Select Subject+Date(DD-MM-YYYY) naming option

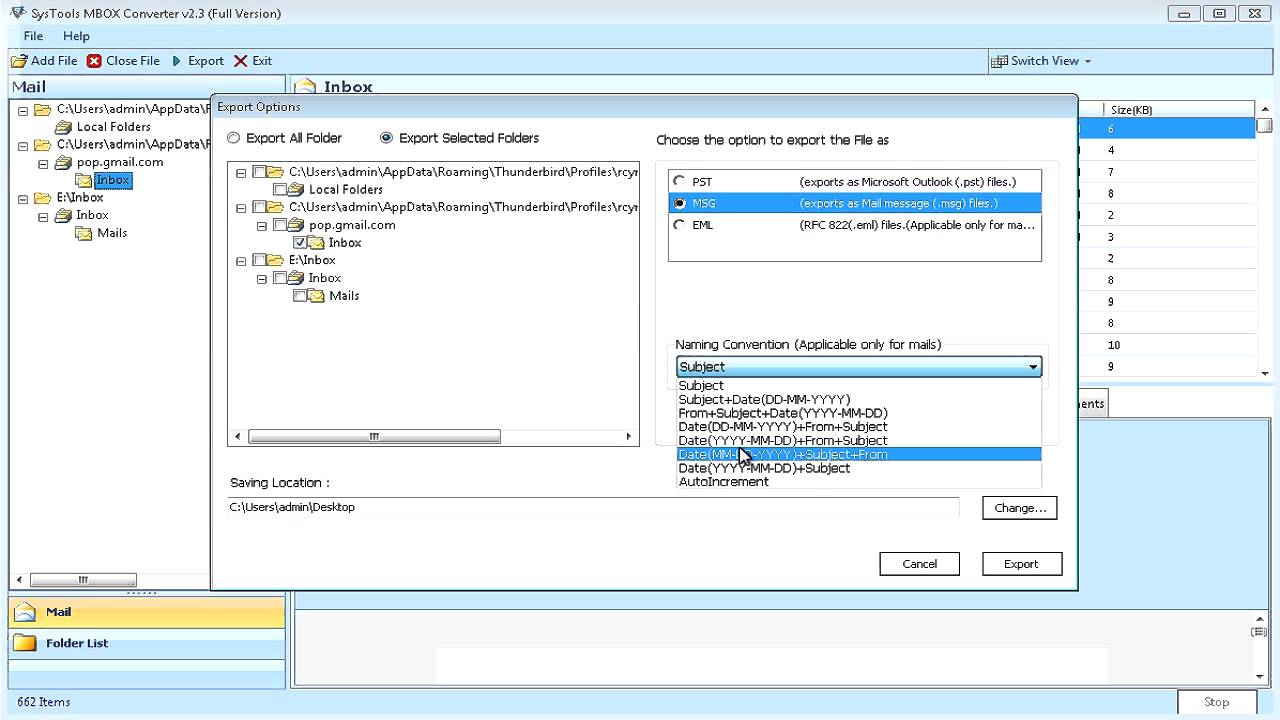764,399
